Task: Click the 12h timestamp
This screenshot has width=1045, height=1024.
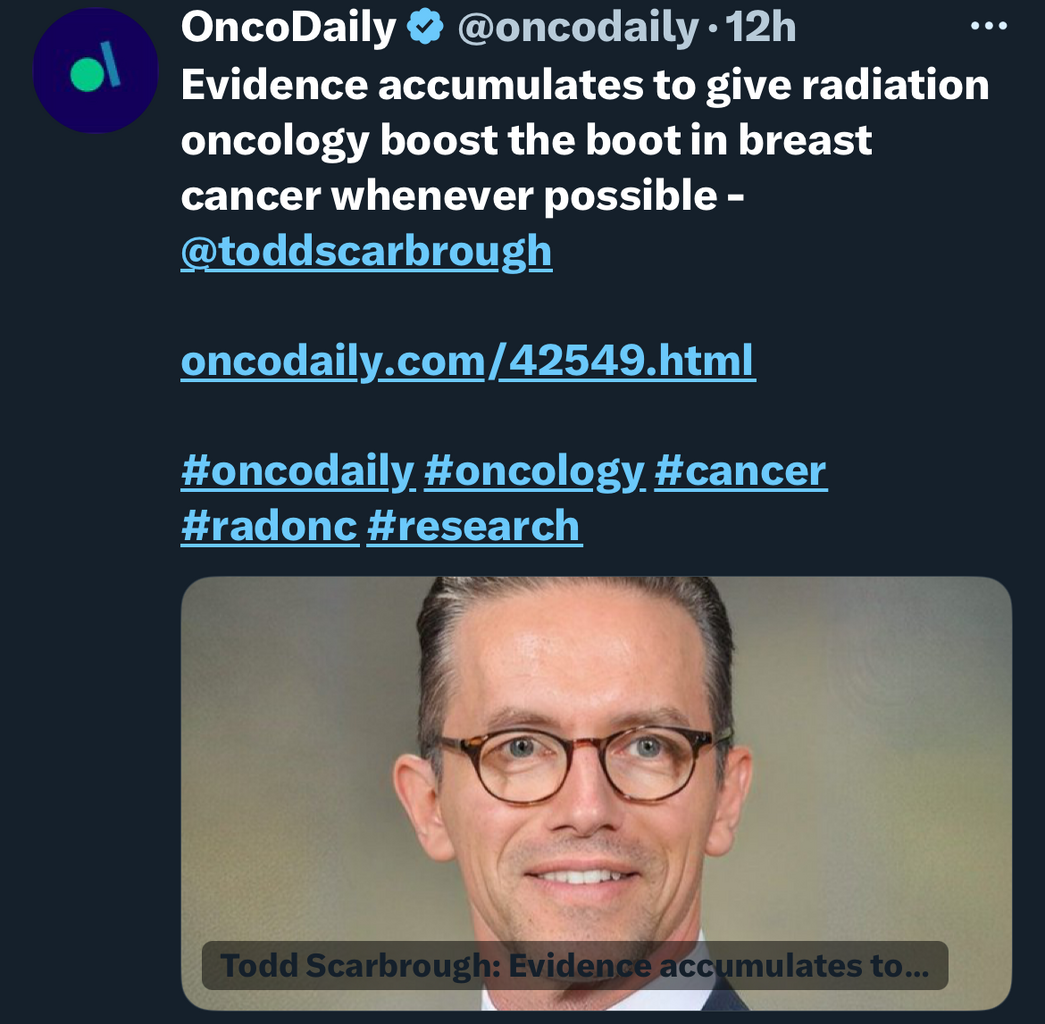Action: point(761,29)
